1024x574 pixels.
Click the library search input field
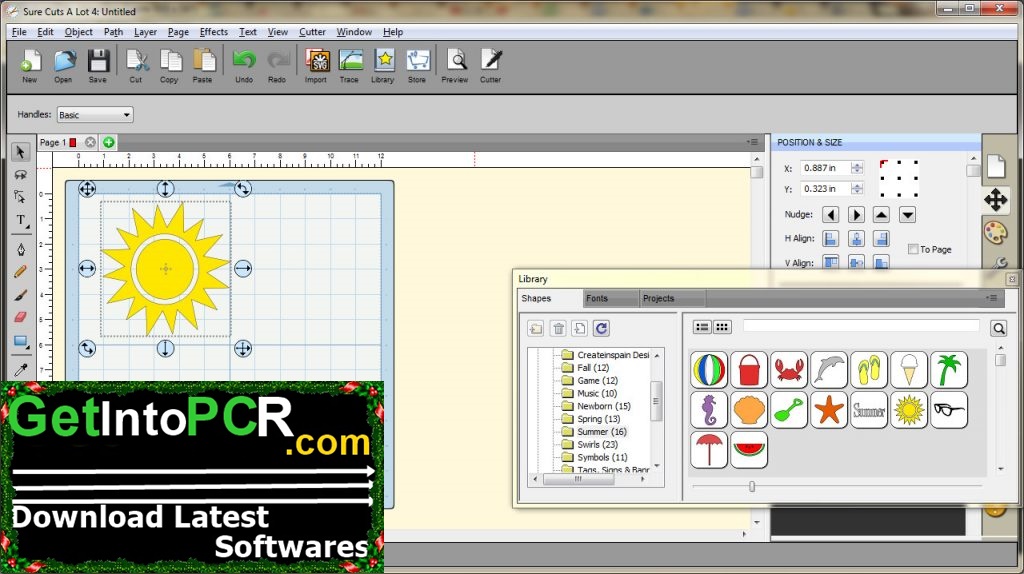[x=861, y=326]
